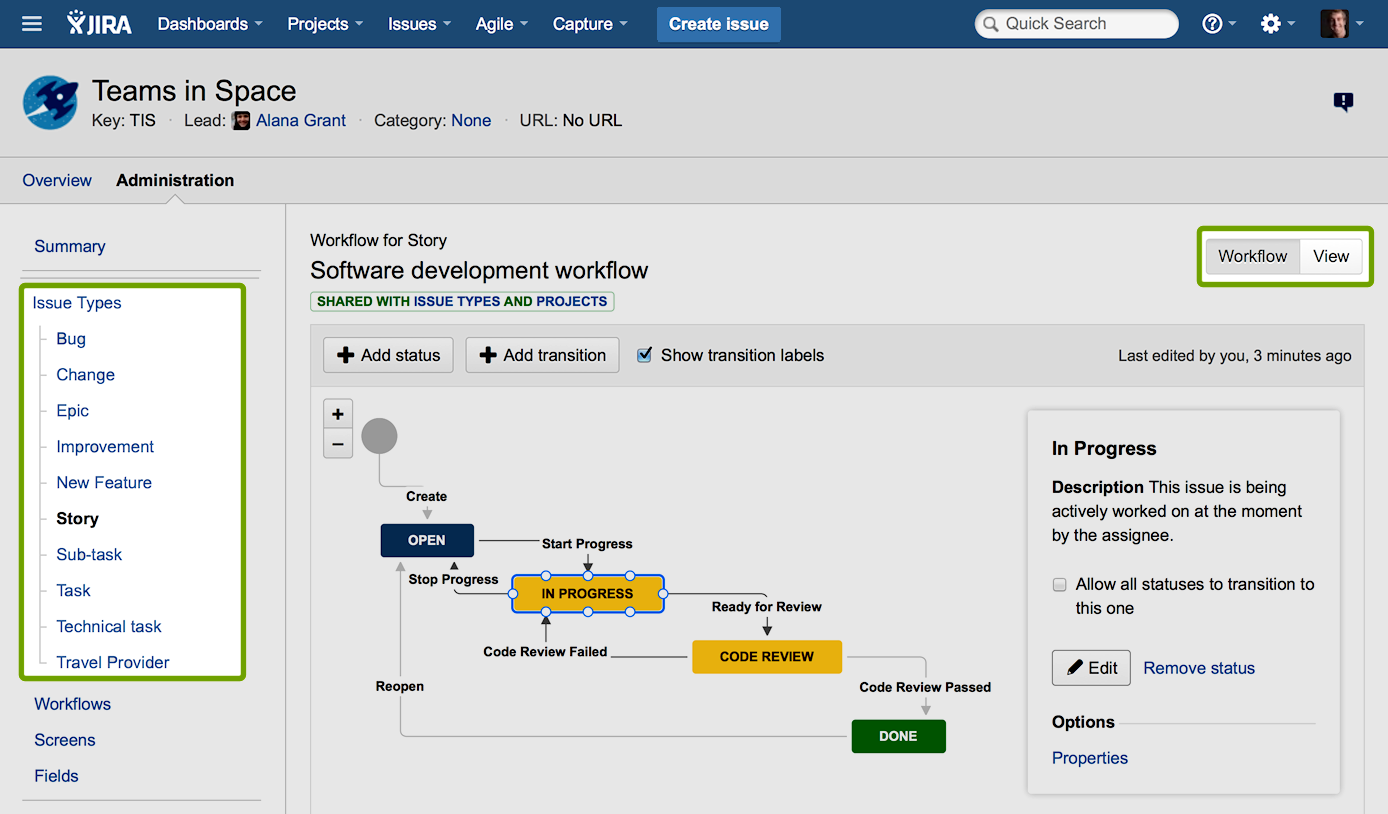Enable Allow all statuses to transition
This screenshot has height=814, width=1388.
click(1059, 584)
